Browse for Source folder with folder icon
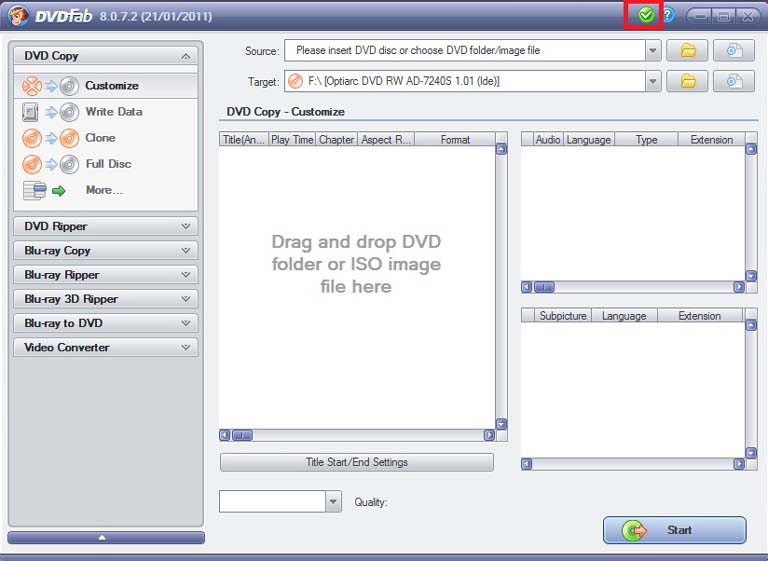Screen dimensions: 768x561 [687, 50]
